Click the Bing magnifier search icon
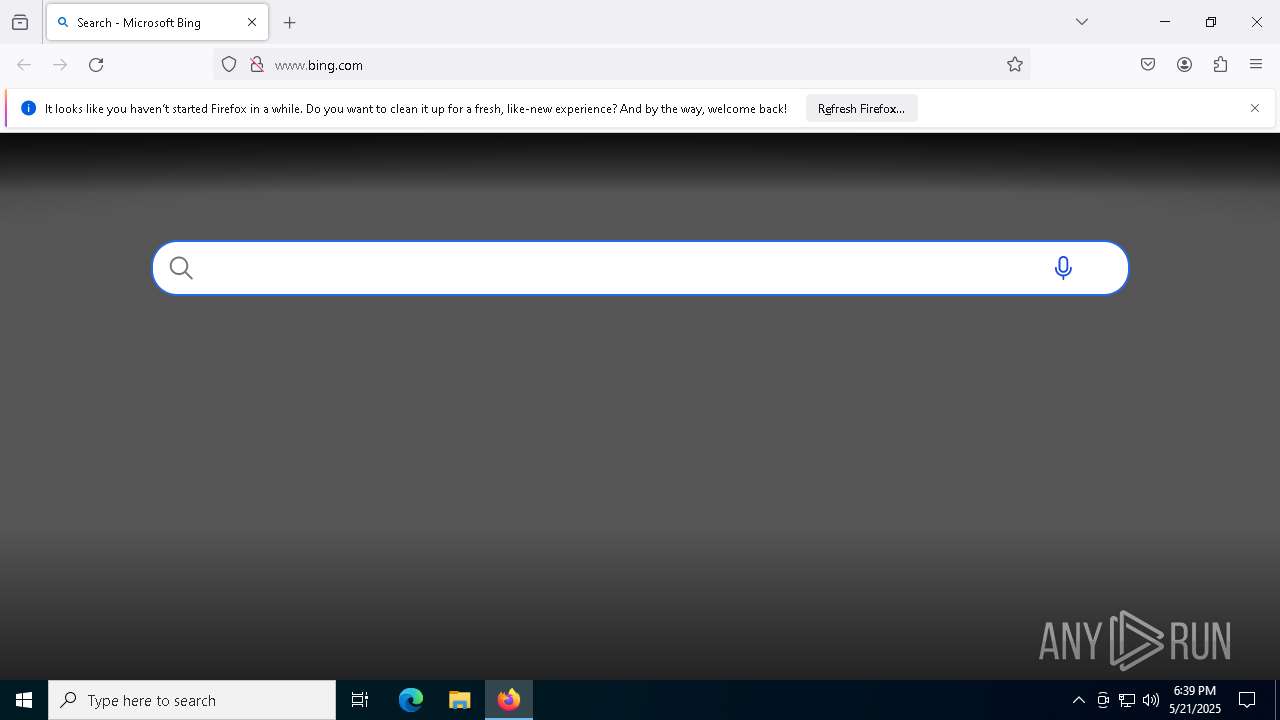Screen dimensions: 1280x720 [x=181, y=268]
